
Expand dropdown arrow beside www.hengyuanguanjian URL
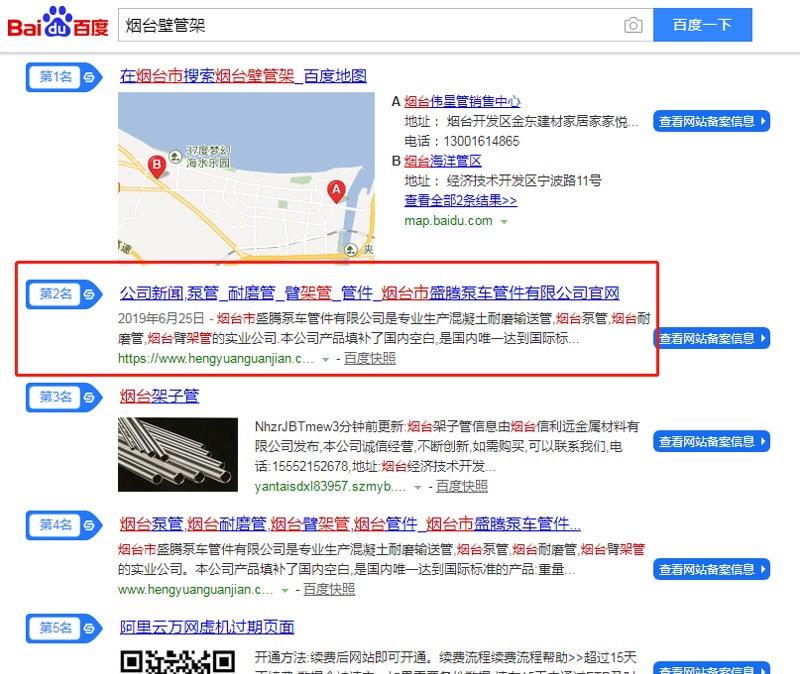[x=285, y=591]
